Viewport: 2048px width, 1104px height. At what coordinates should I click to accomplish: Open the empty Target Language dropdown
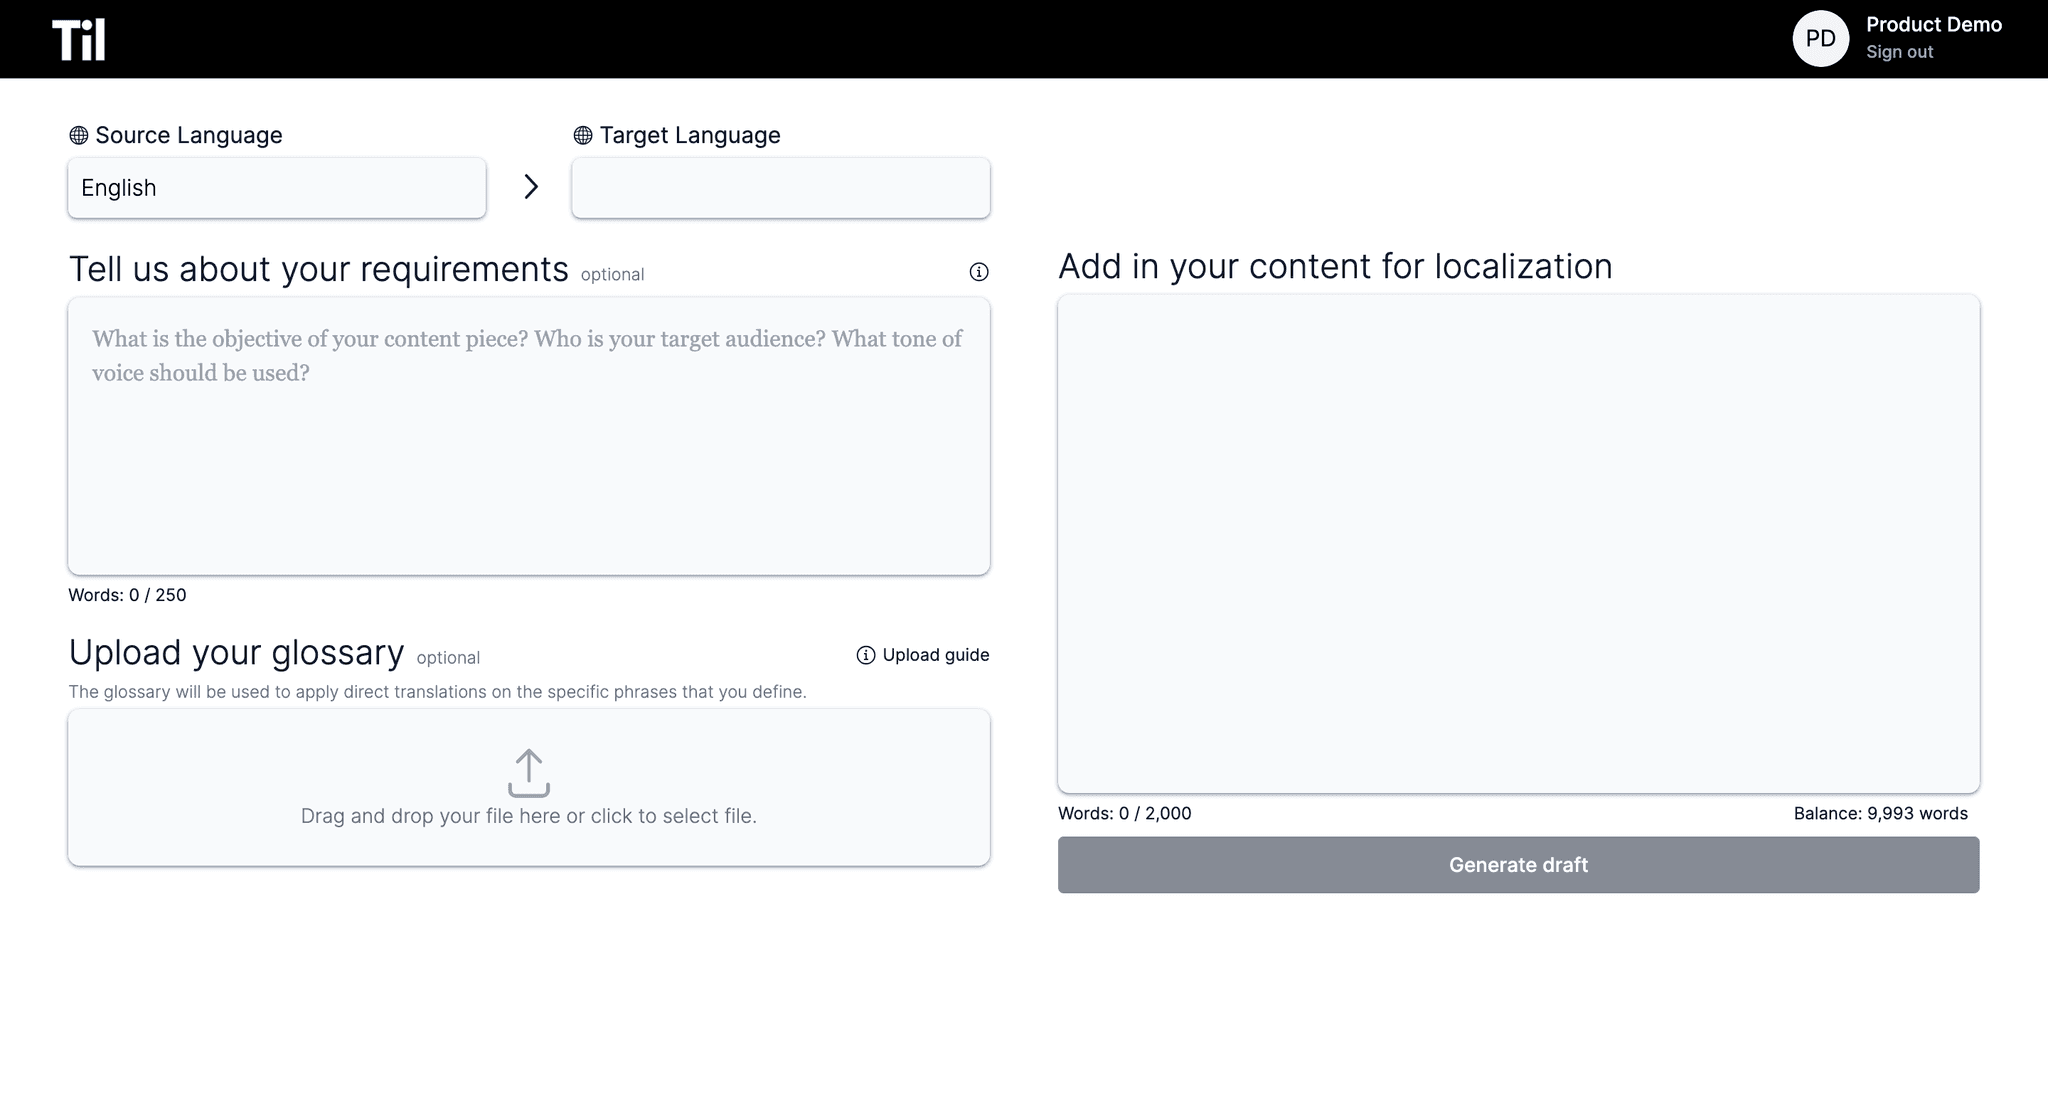pyautogui.click(x=780, y=188)
